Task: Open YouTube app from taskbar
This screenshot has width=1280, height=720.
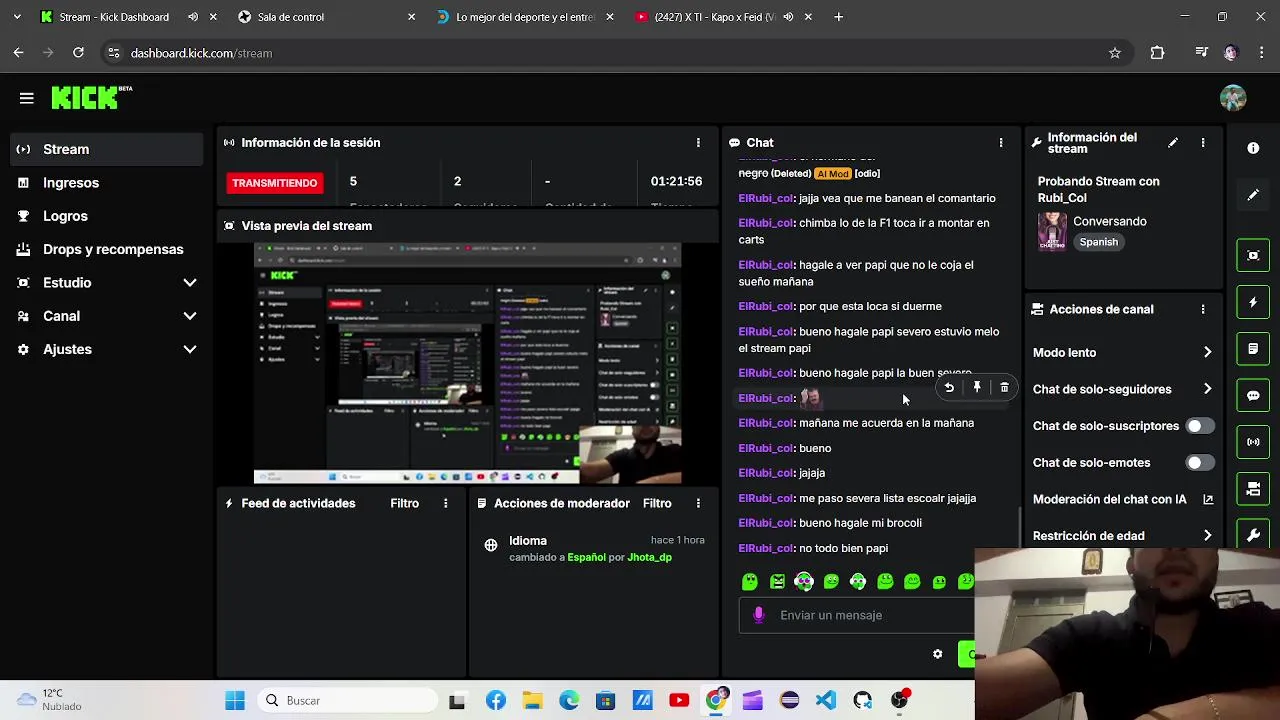Action: click(x=679, y=700)
